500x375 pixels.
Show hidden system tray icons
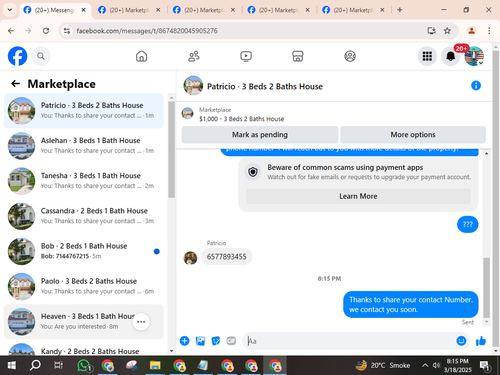425,365
